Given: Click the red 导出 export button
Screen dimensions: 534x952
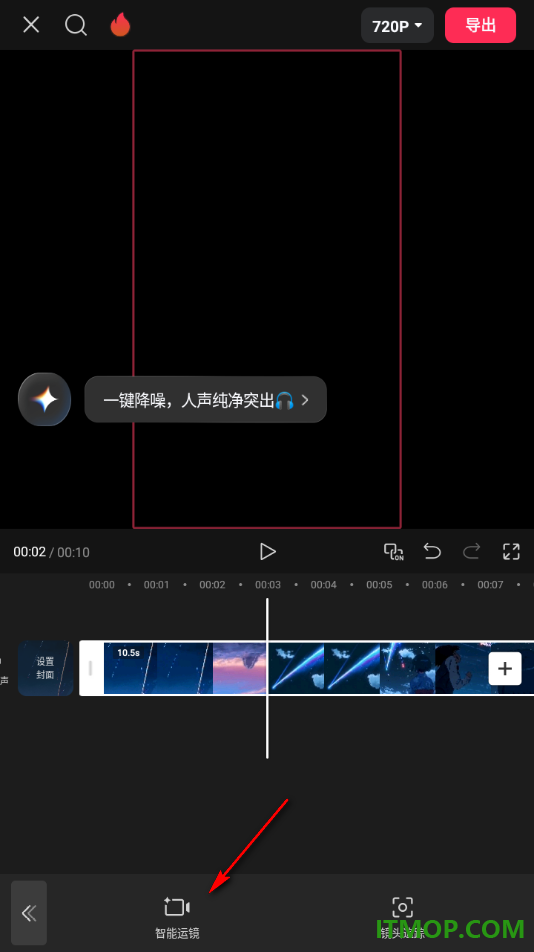Looking at the screenshot, I should click(481, 25).
